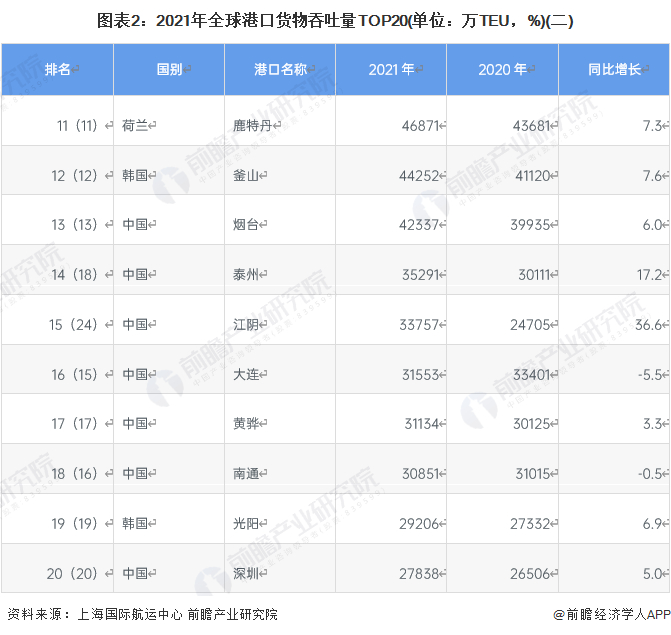Click the 同比增长 column header
The image size is (671, 635).
tap(614, 69)
